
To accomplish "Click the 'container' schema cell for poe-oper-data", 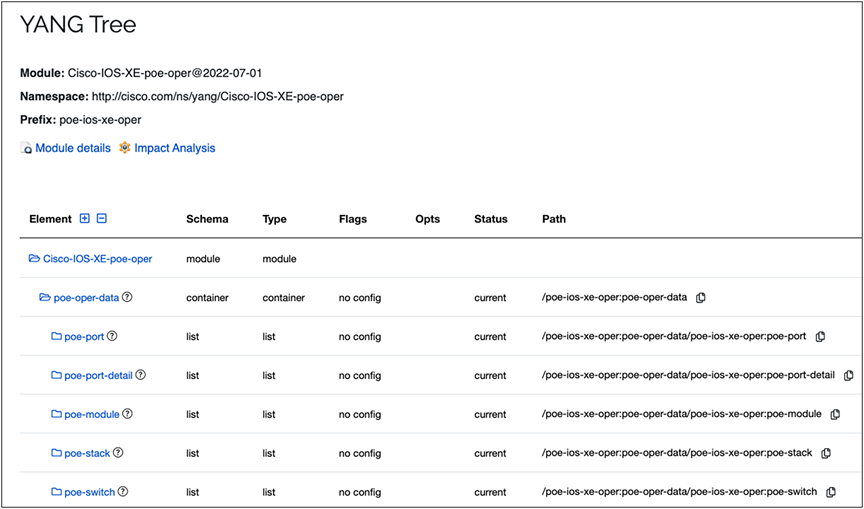I will [207, 297].
